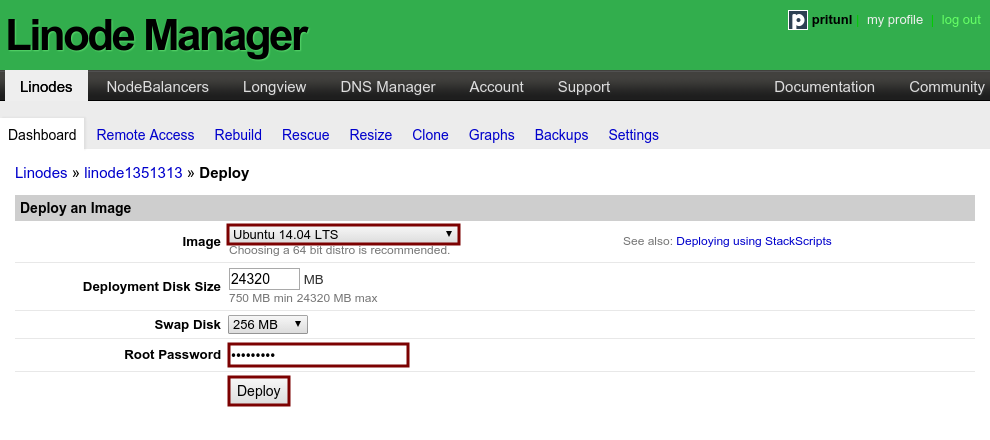This screenshot has width=990, height=440.
Task: Click the 'Deploy' breadcrumb text
Action: (224, 173)
